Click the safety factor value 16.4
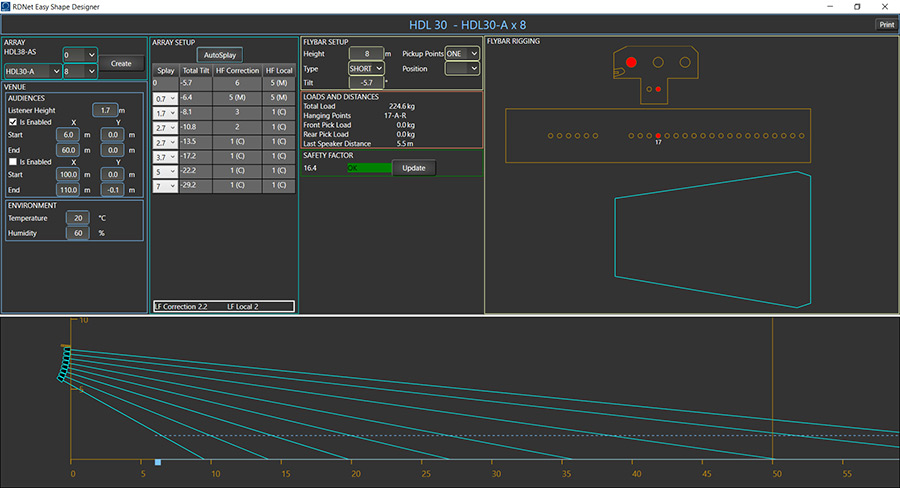The height and width of the screenshot is (488, 900). [x=310, y=168]
